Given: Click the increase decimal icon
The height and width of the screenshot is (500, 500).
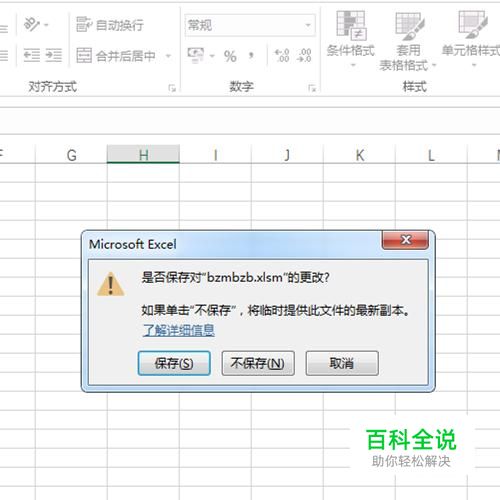Looking at the screenshot, I should click(x=282, y=55).
